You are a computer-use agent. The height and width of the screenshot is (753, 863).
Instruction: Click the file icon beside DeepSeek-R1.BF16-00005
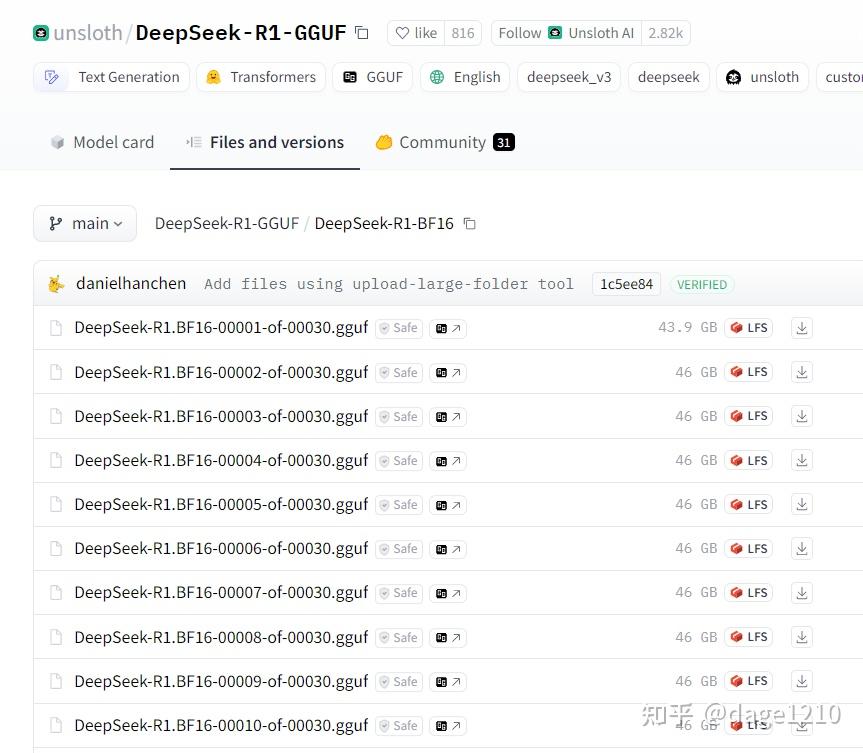coord(55,504)
